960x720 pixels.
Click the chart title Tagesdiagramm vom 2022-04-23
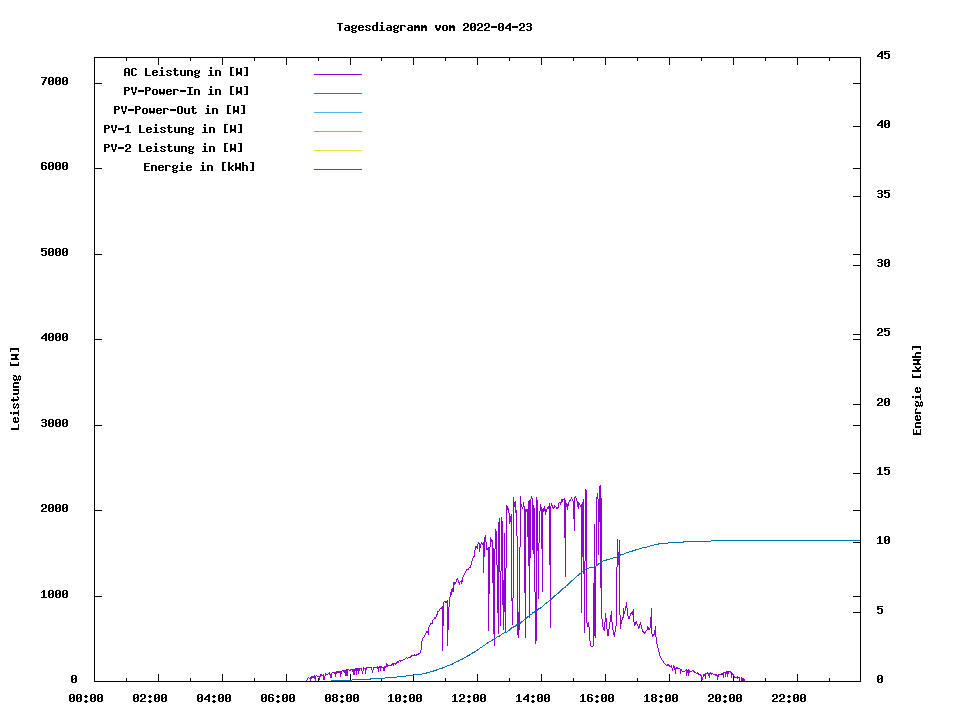click(x=434, y=27)
